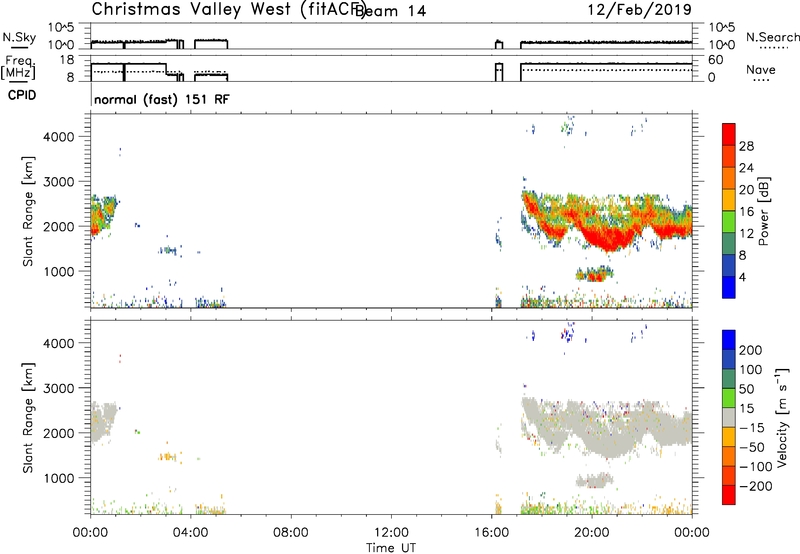The image size is (800, 554).
Task: Click the gray patch near 1000 km in velocity panel
Action: [x=594, y=480]
